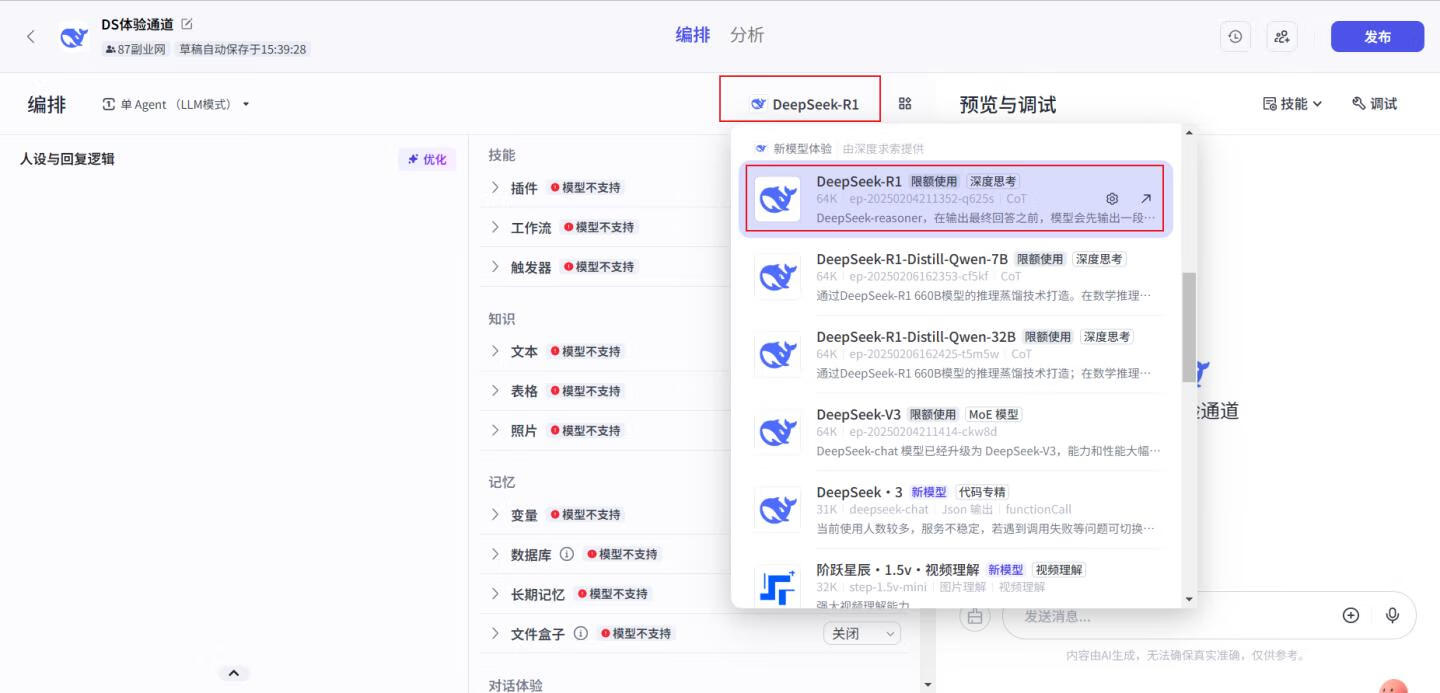Click the plus attachment icon in chat bar
This screenshot has width=1440, height=693.
[x=1351, y=616]
